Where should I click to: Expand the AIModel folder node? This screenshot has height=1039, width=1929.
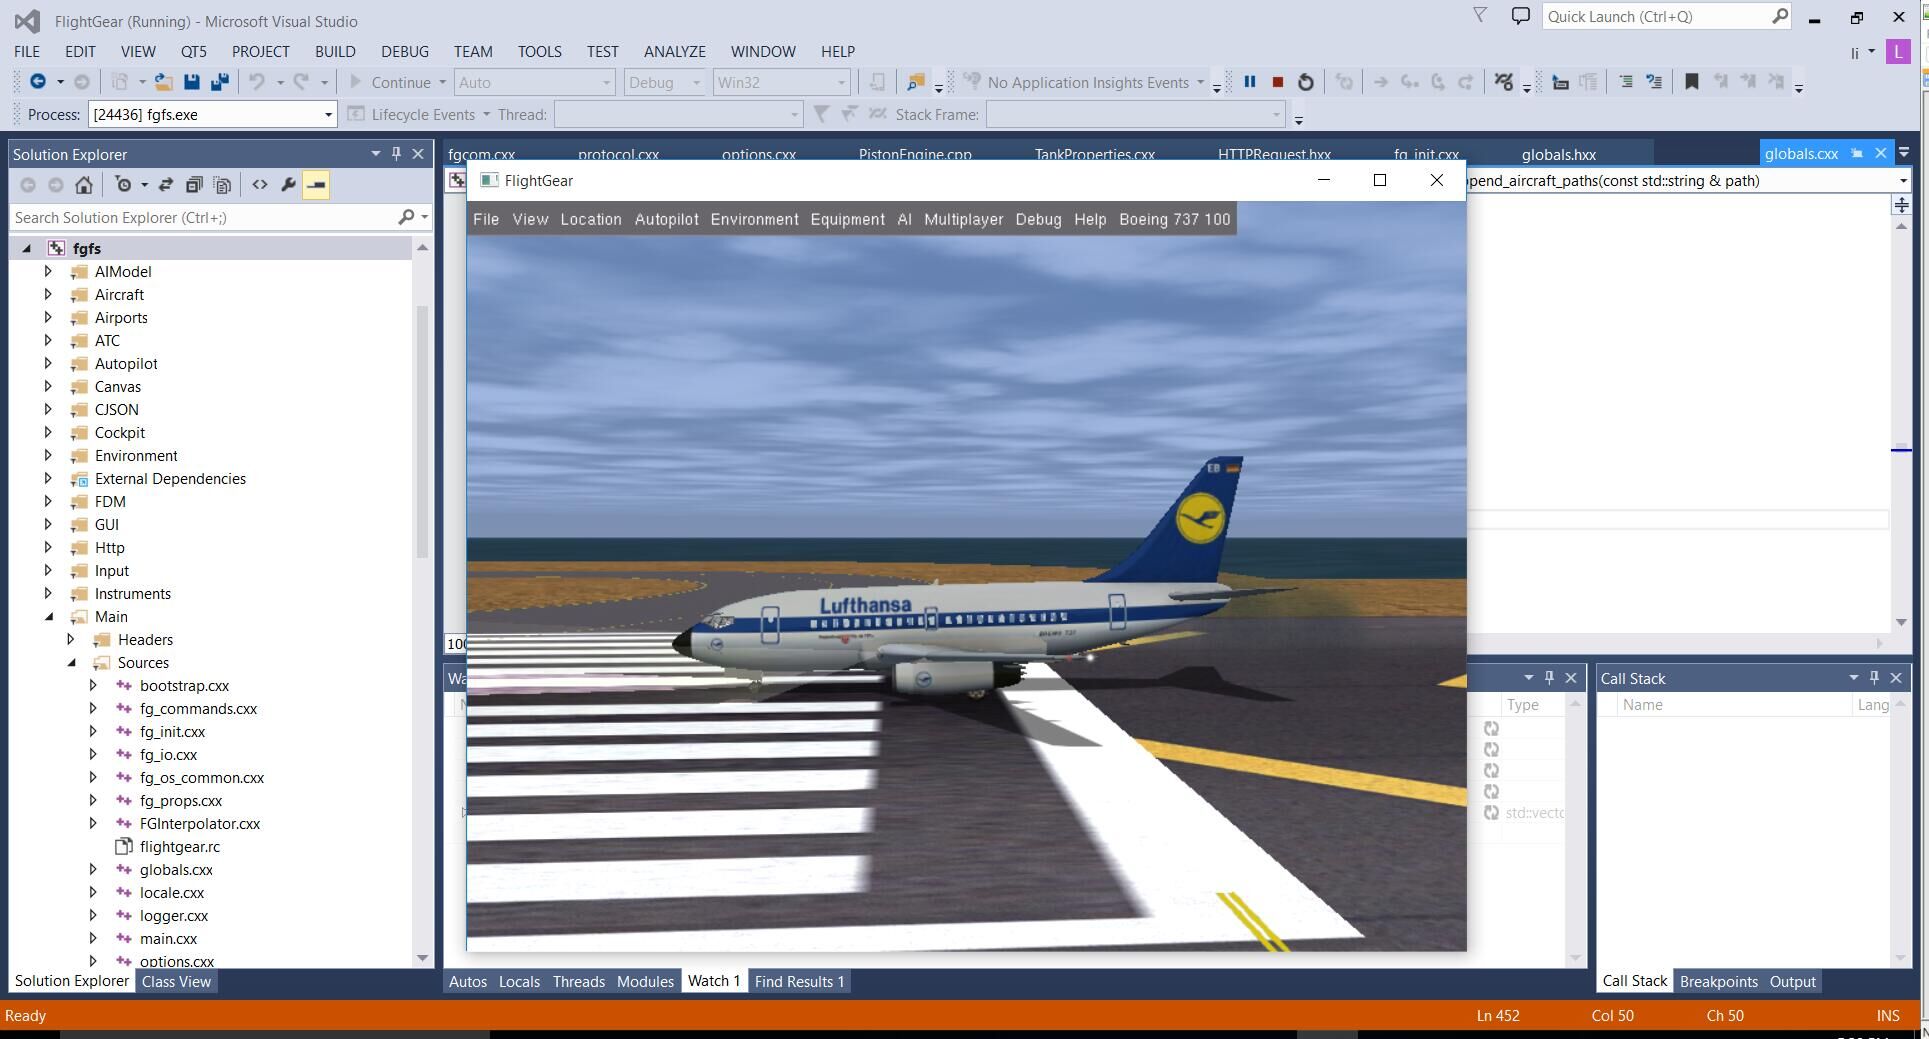point(48,271)
